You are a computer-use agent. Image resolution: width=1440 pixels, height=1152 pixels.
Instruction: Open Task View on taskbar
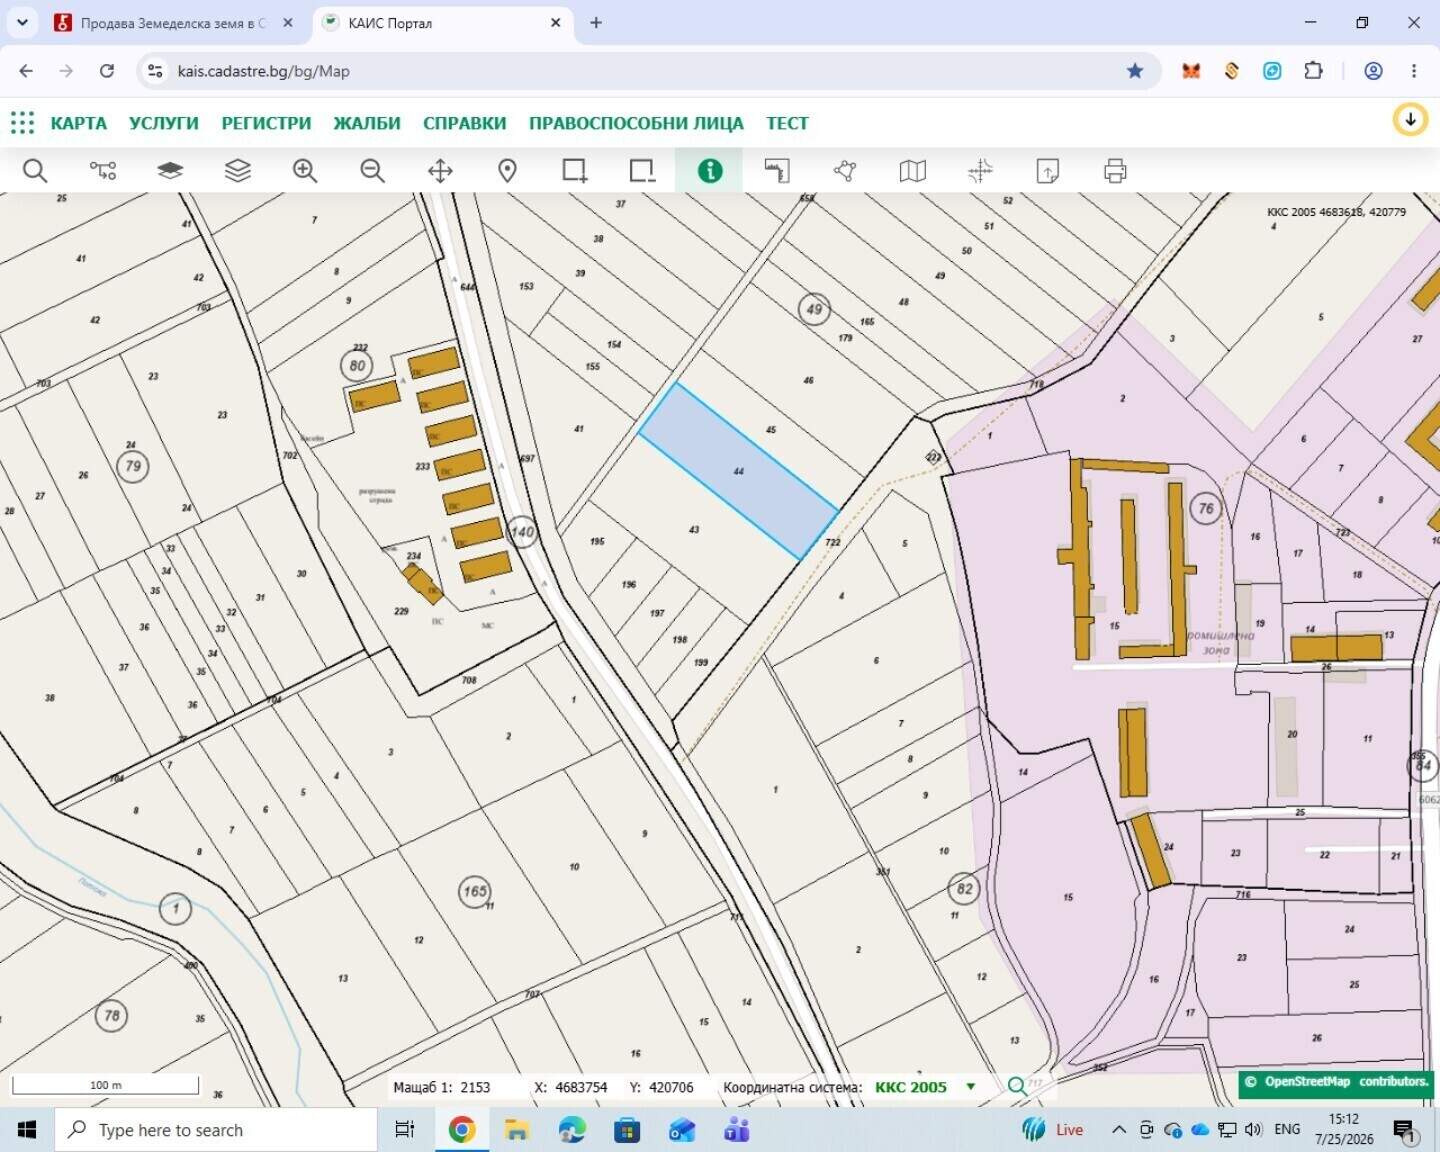[404, 1130]
